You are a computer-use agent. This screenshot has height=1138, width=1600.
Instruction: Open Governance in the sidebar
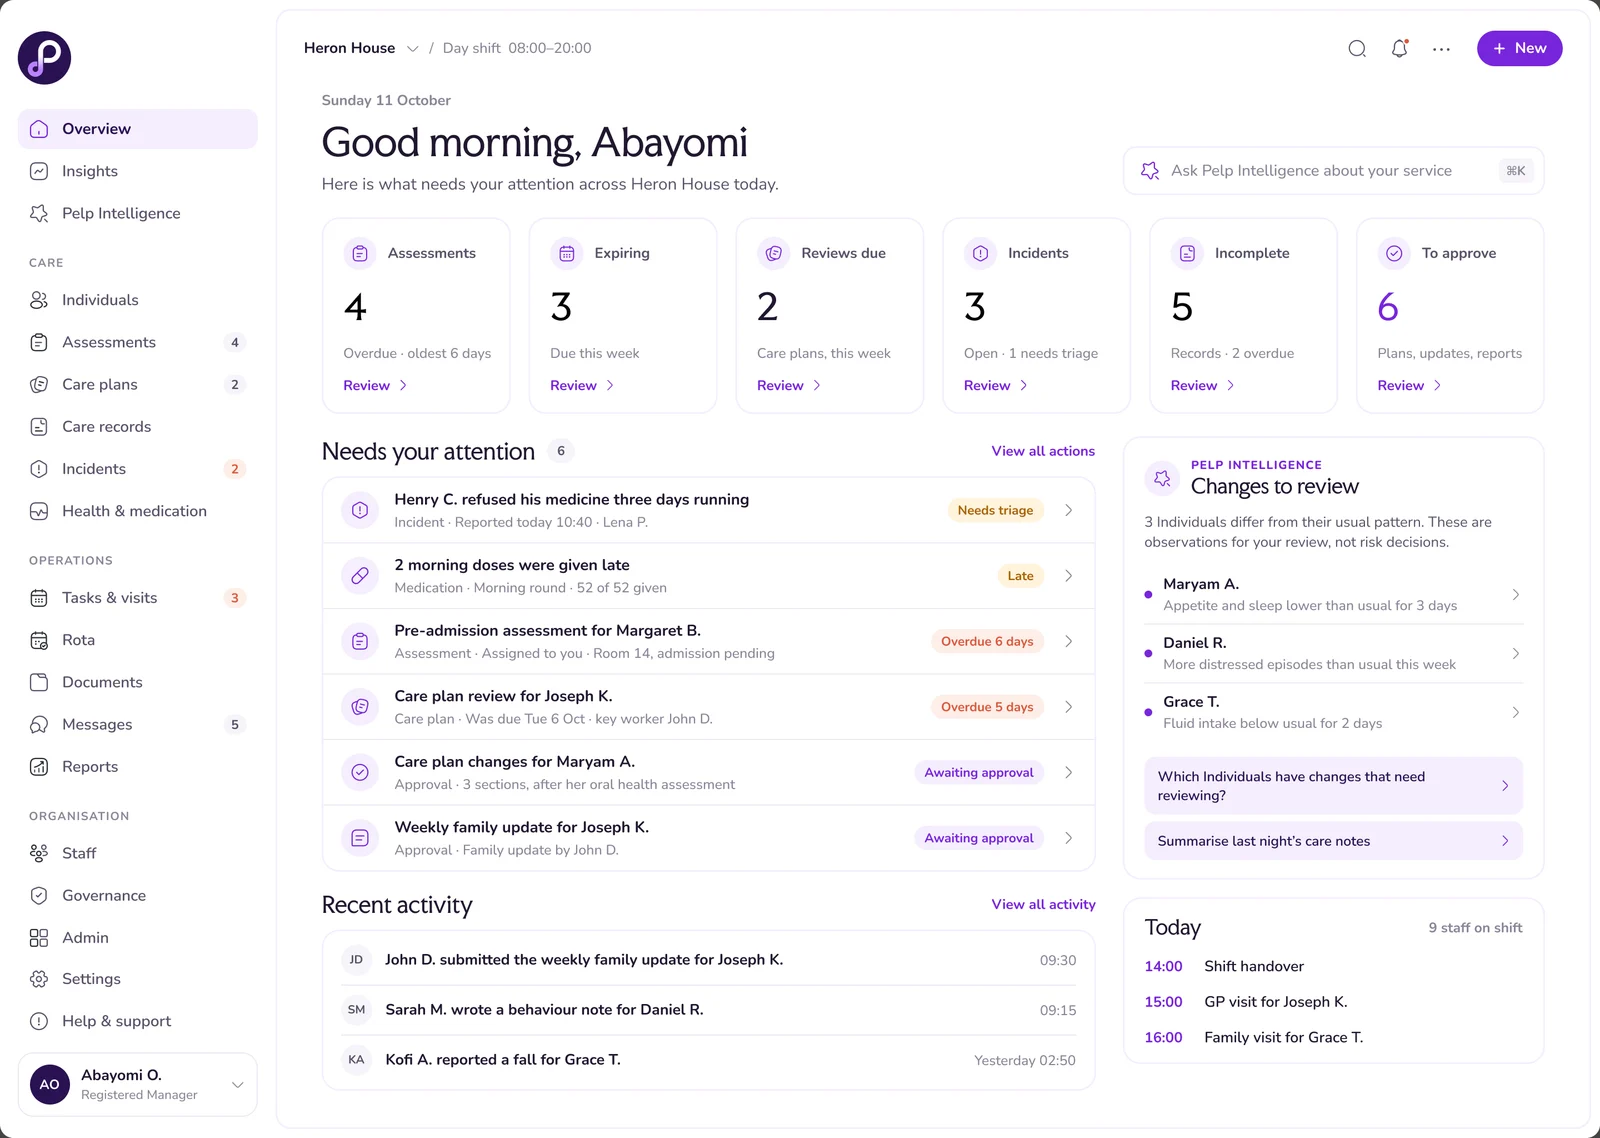[137, 896]
